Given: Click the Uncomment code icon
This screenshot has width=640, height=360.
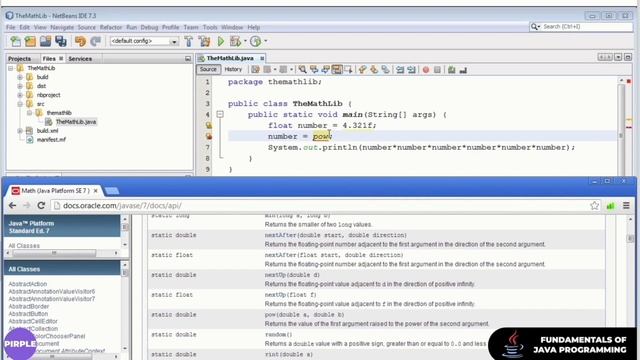Looking at the screenshot, I should tap(463, 70).
